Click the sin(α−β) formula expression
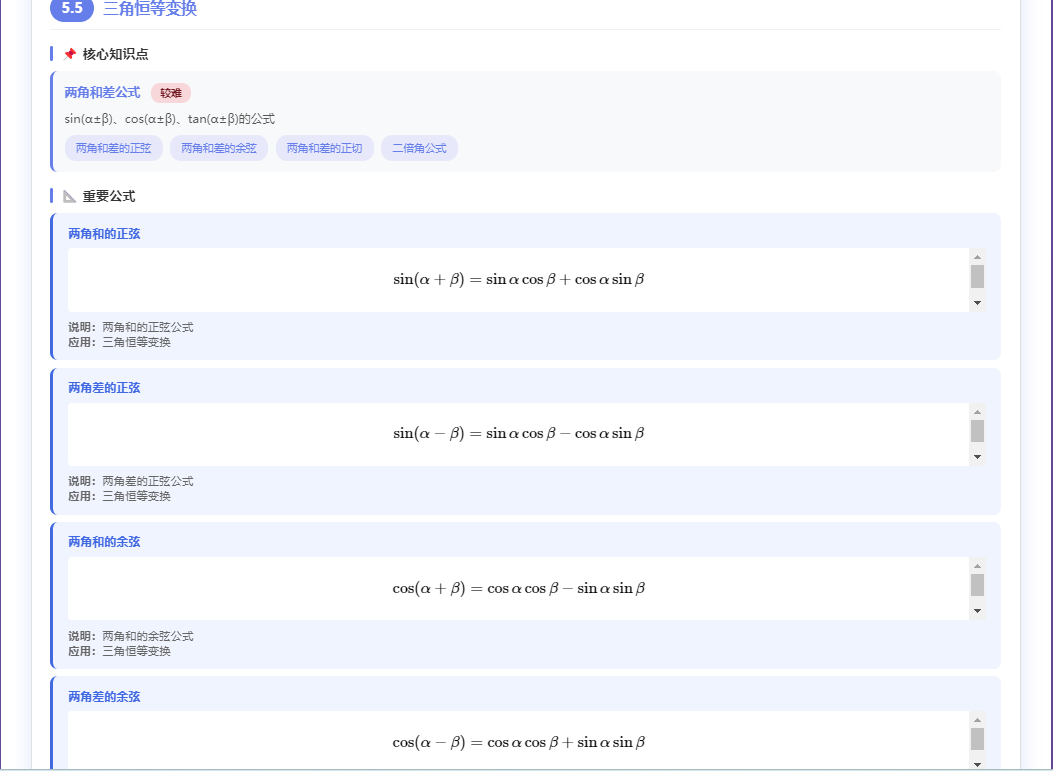This screenshot has height=771, width=1053. (x=518, y=434)
